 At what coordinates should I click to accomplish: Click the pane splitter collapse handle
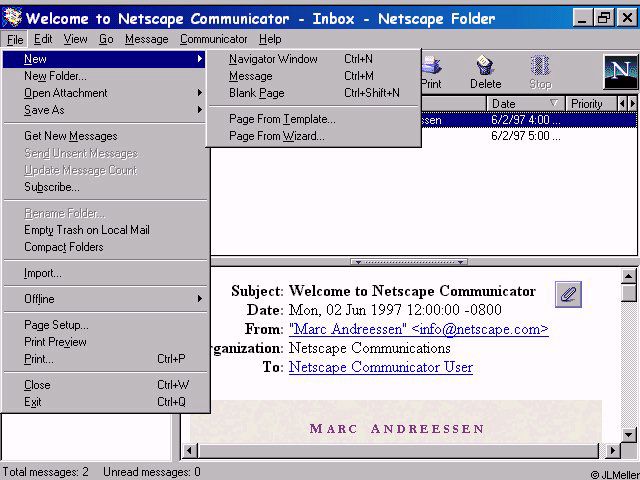[x=409, y=262]
